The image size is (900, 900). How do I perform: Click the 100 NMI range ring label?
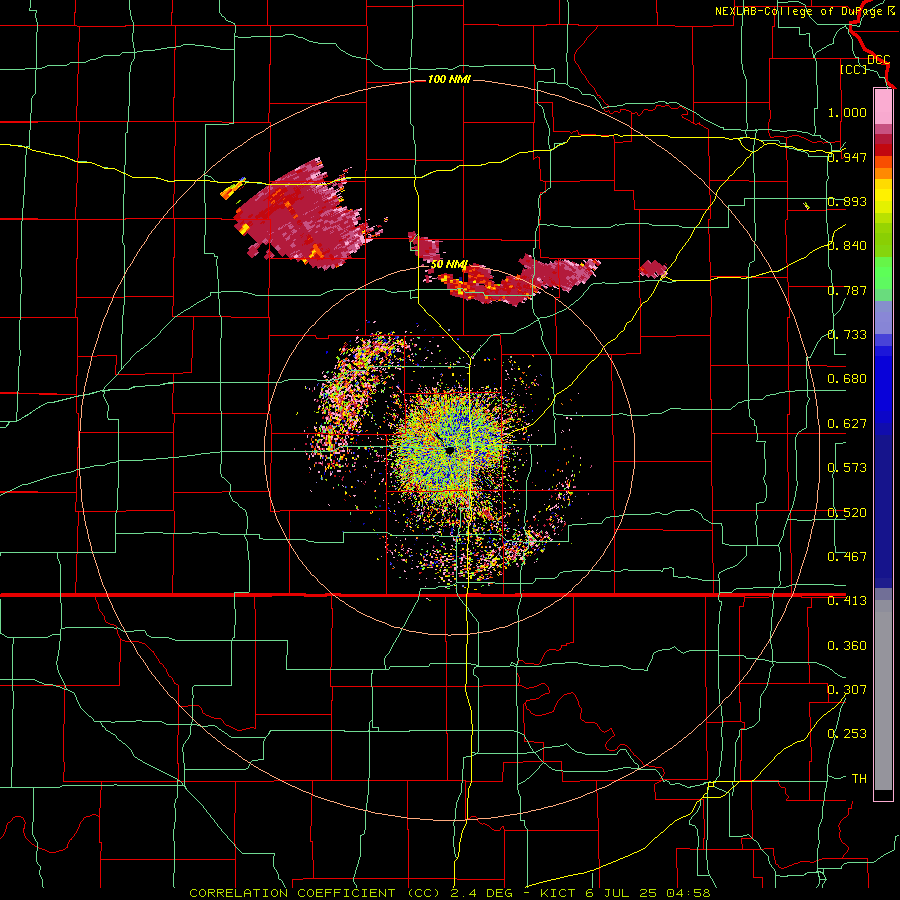coord(449,79)
